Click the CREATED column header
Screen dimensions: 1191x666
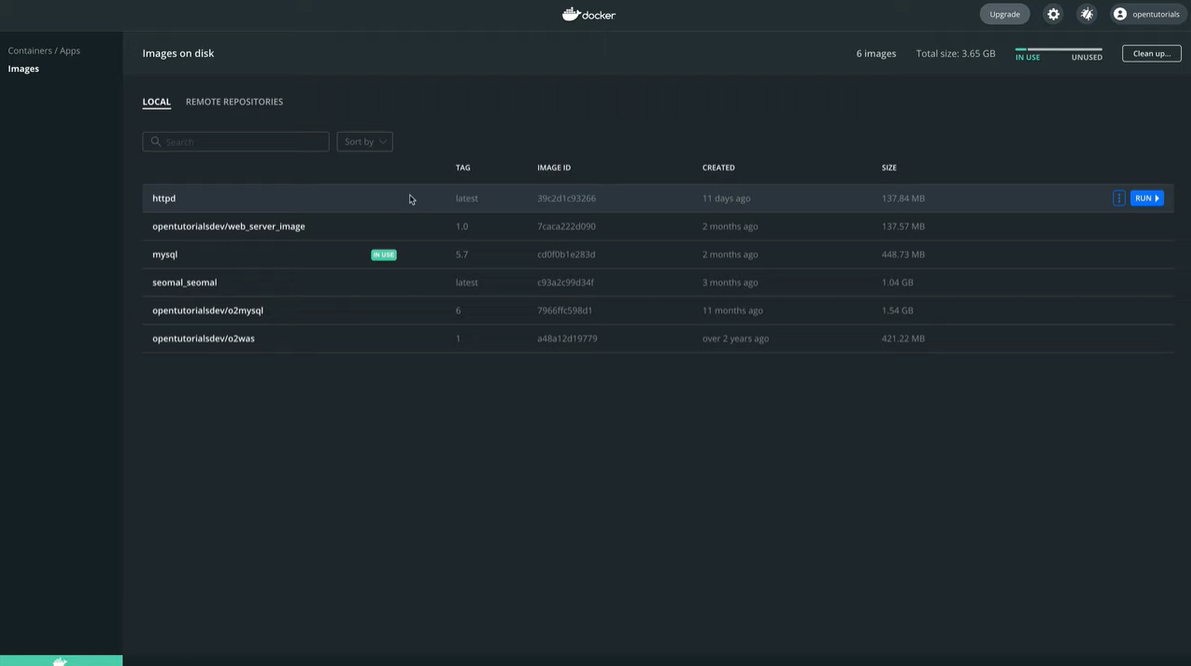pyautogui.click(x=719, y=168)
